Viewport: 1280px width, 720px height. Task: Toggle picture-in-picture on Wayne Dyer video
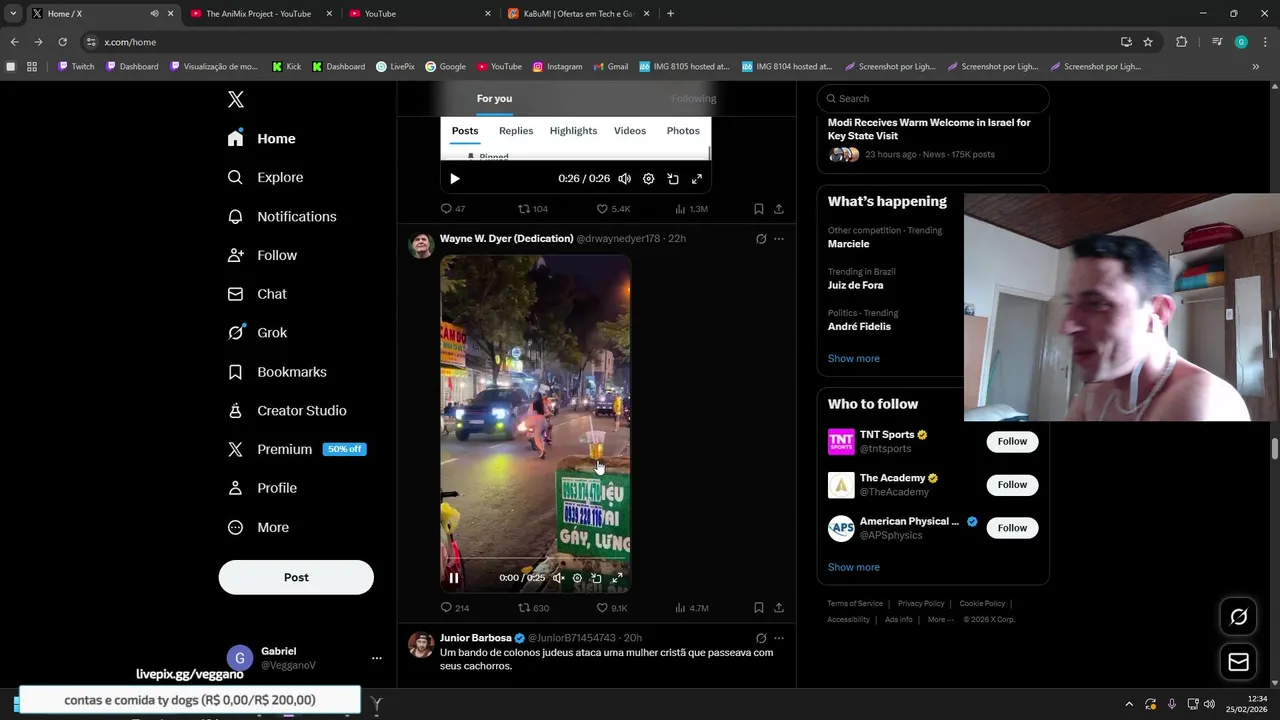point(596,578)
